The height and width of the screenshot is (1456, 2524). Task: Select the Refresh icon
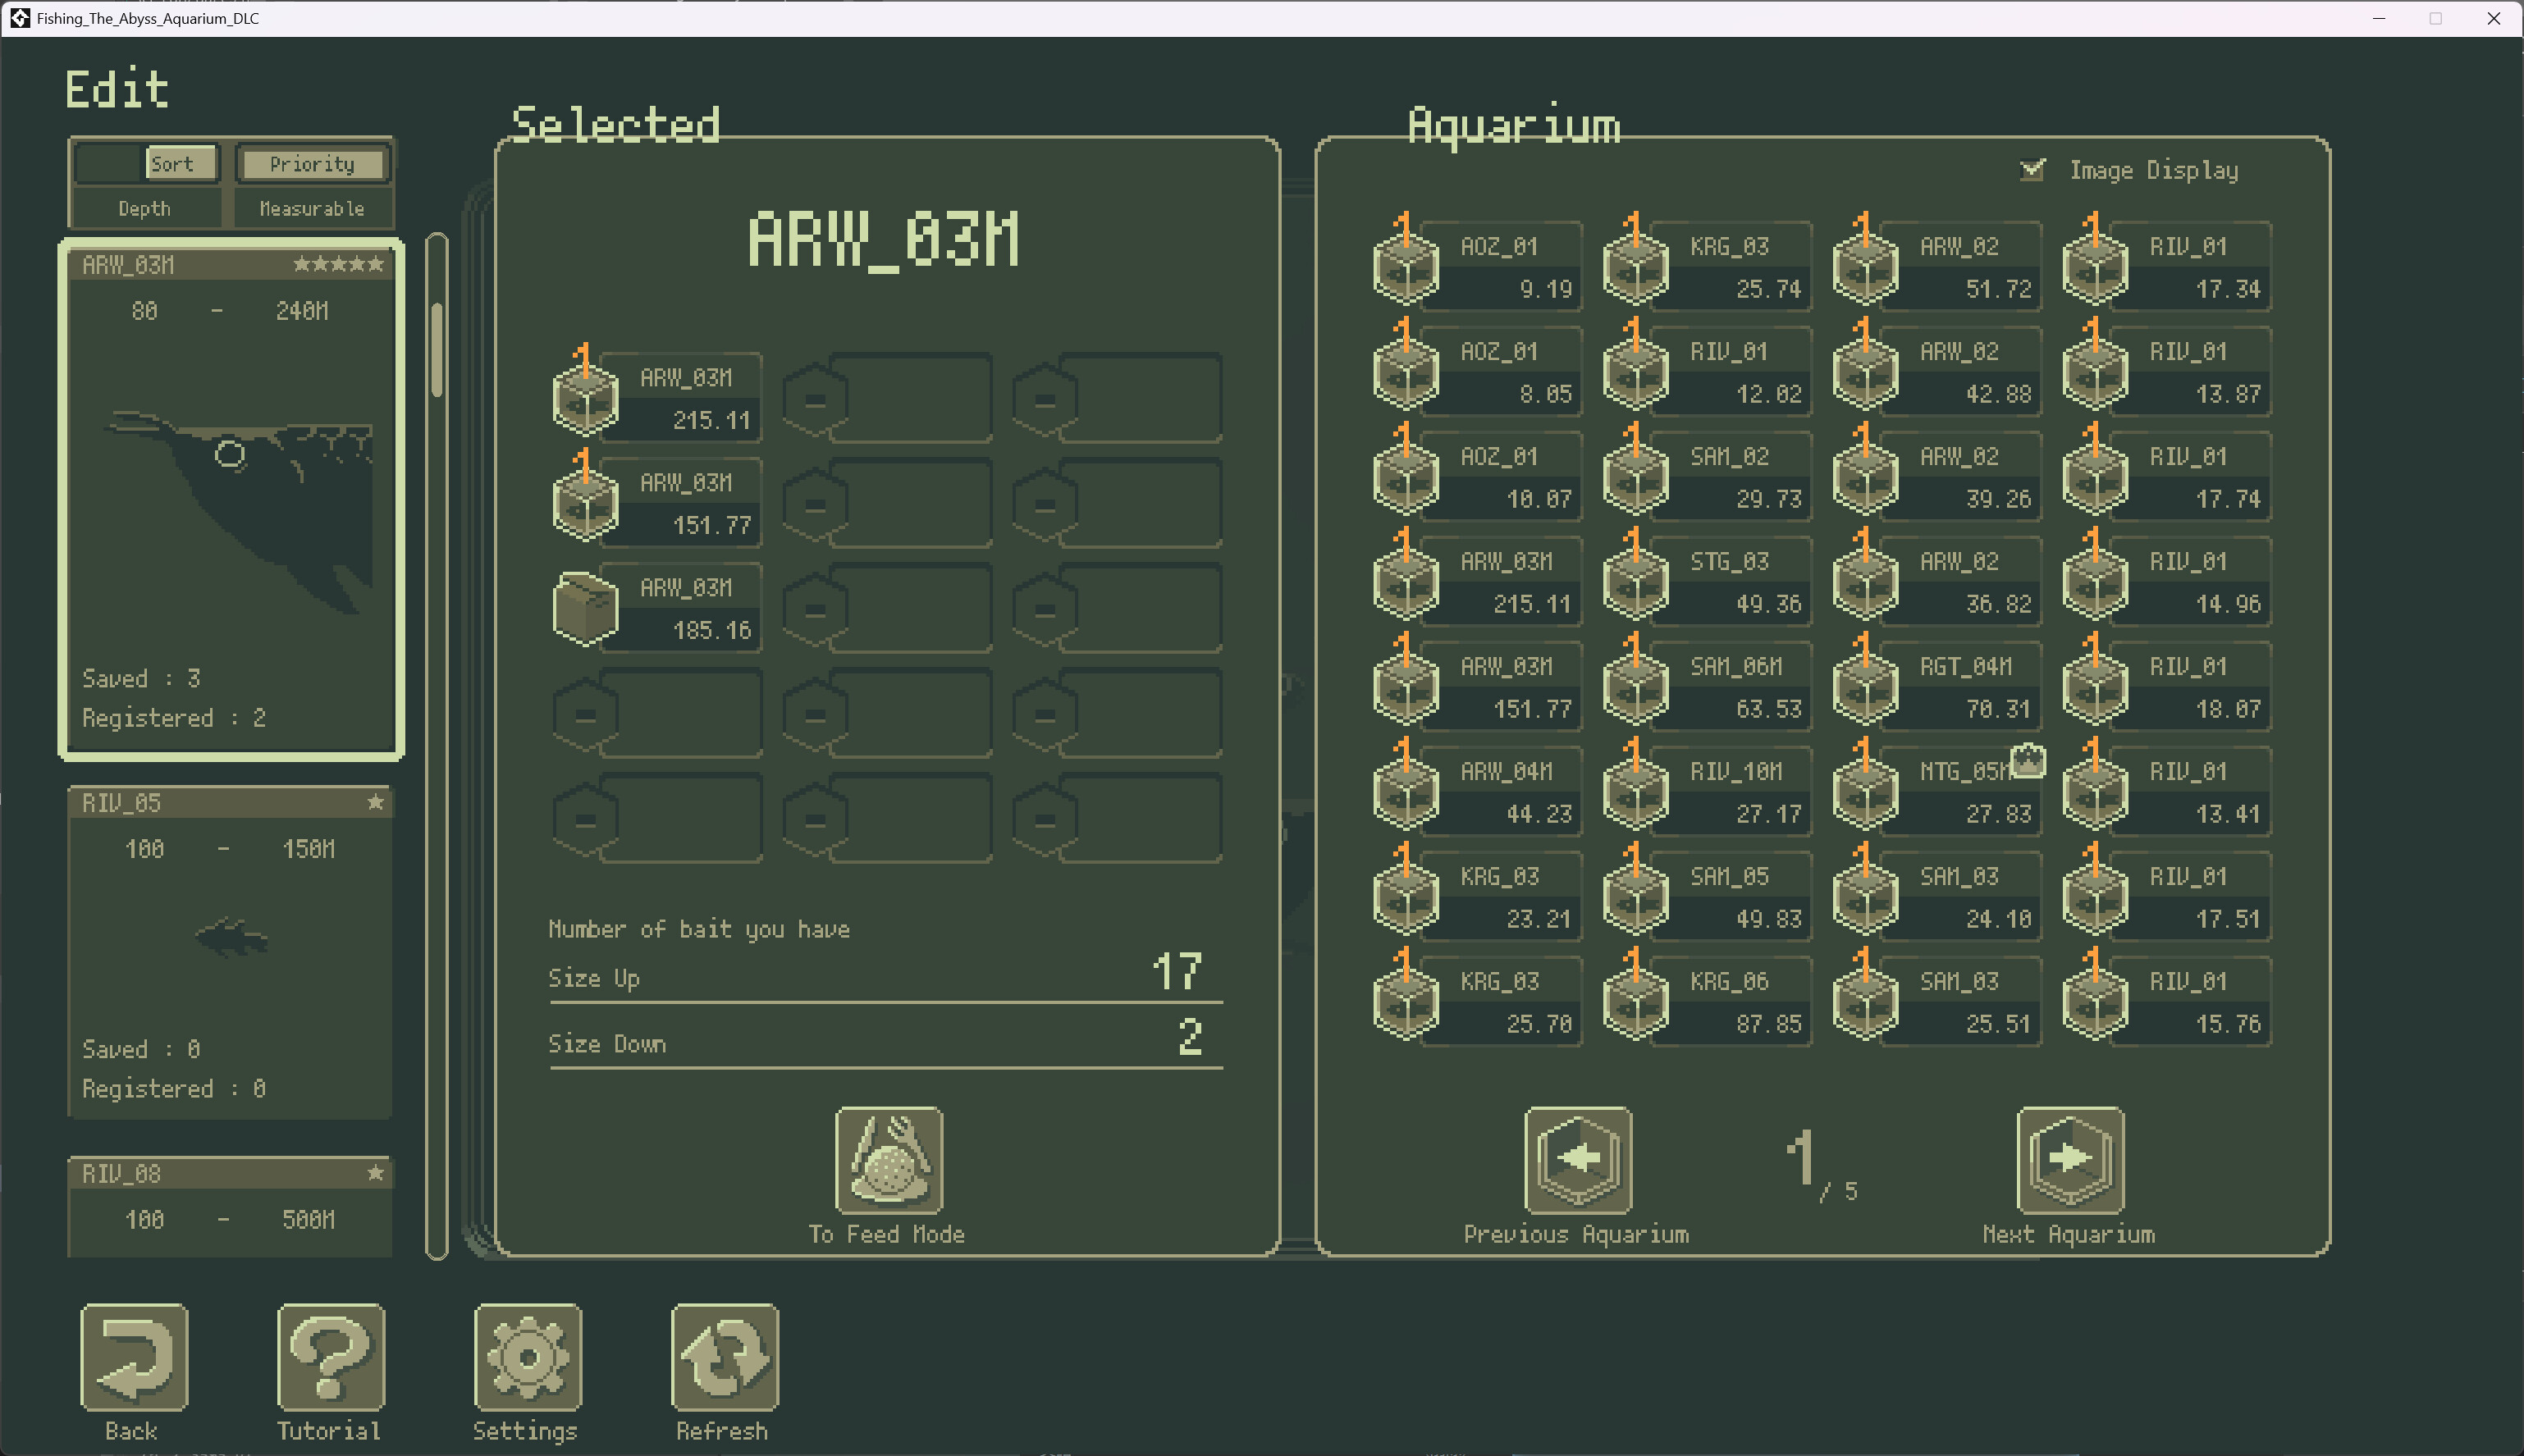722,1360
